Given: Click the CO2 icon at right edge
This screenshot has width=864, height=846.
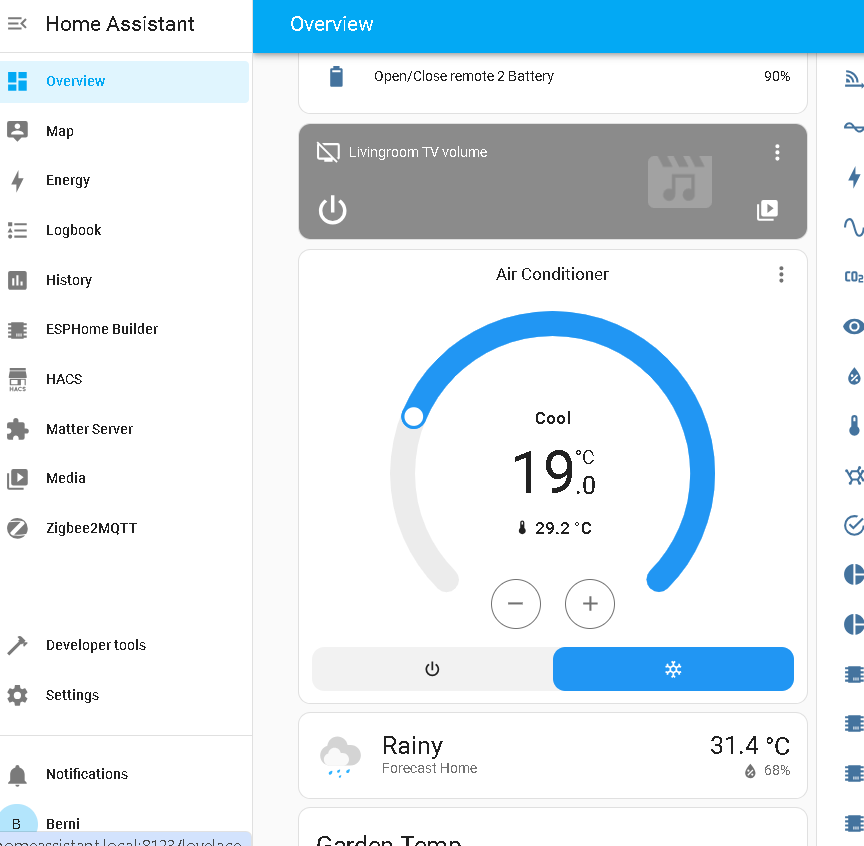Looking at the screenshot, I should click(x=854, y=277).
